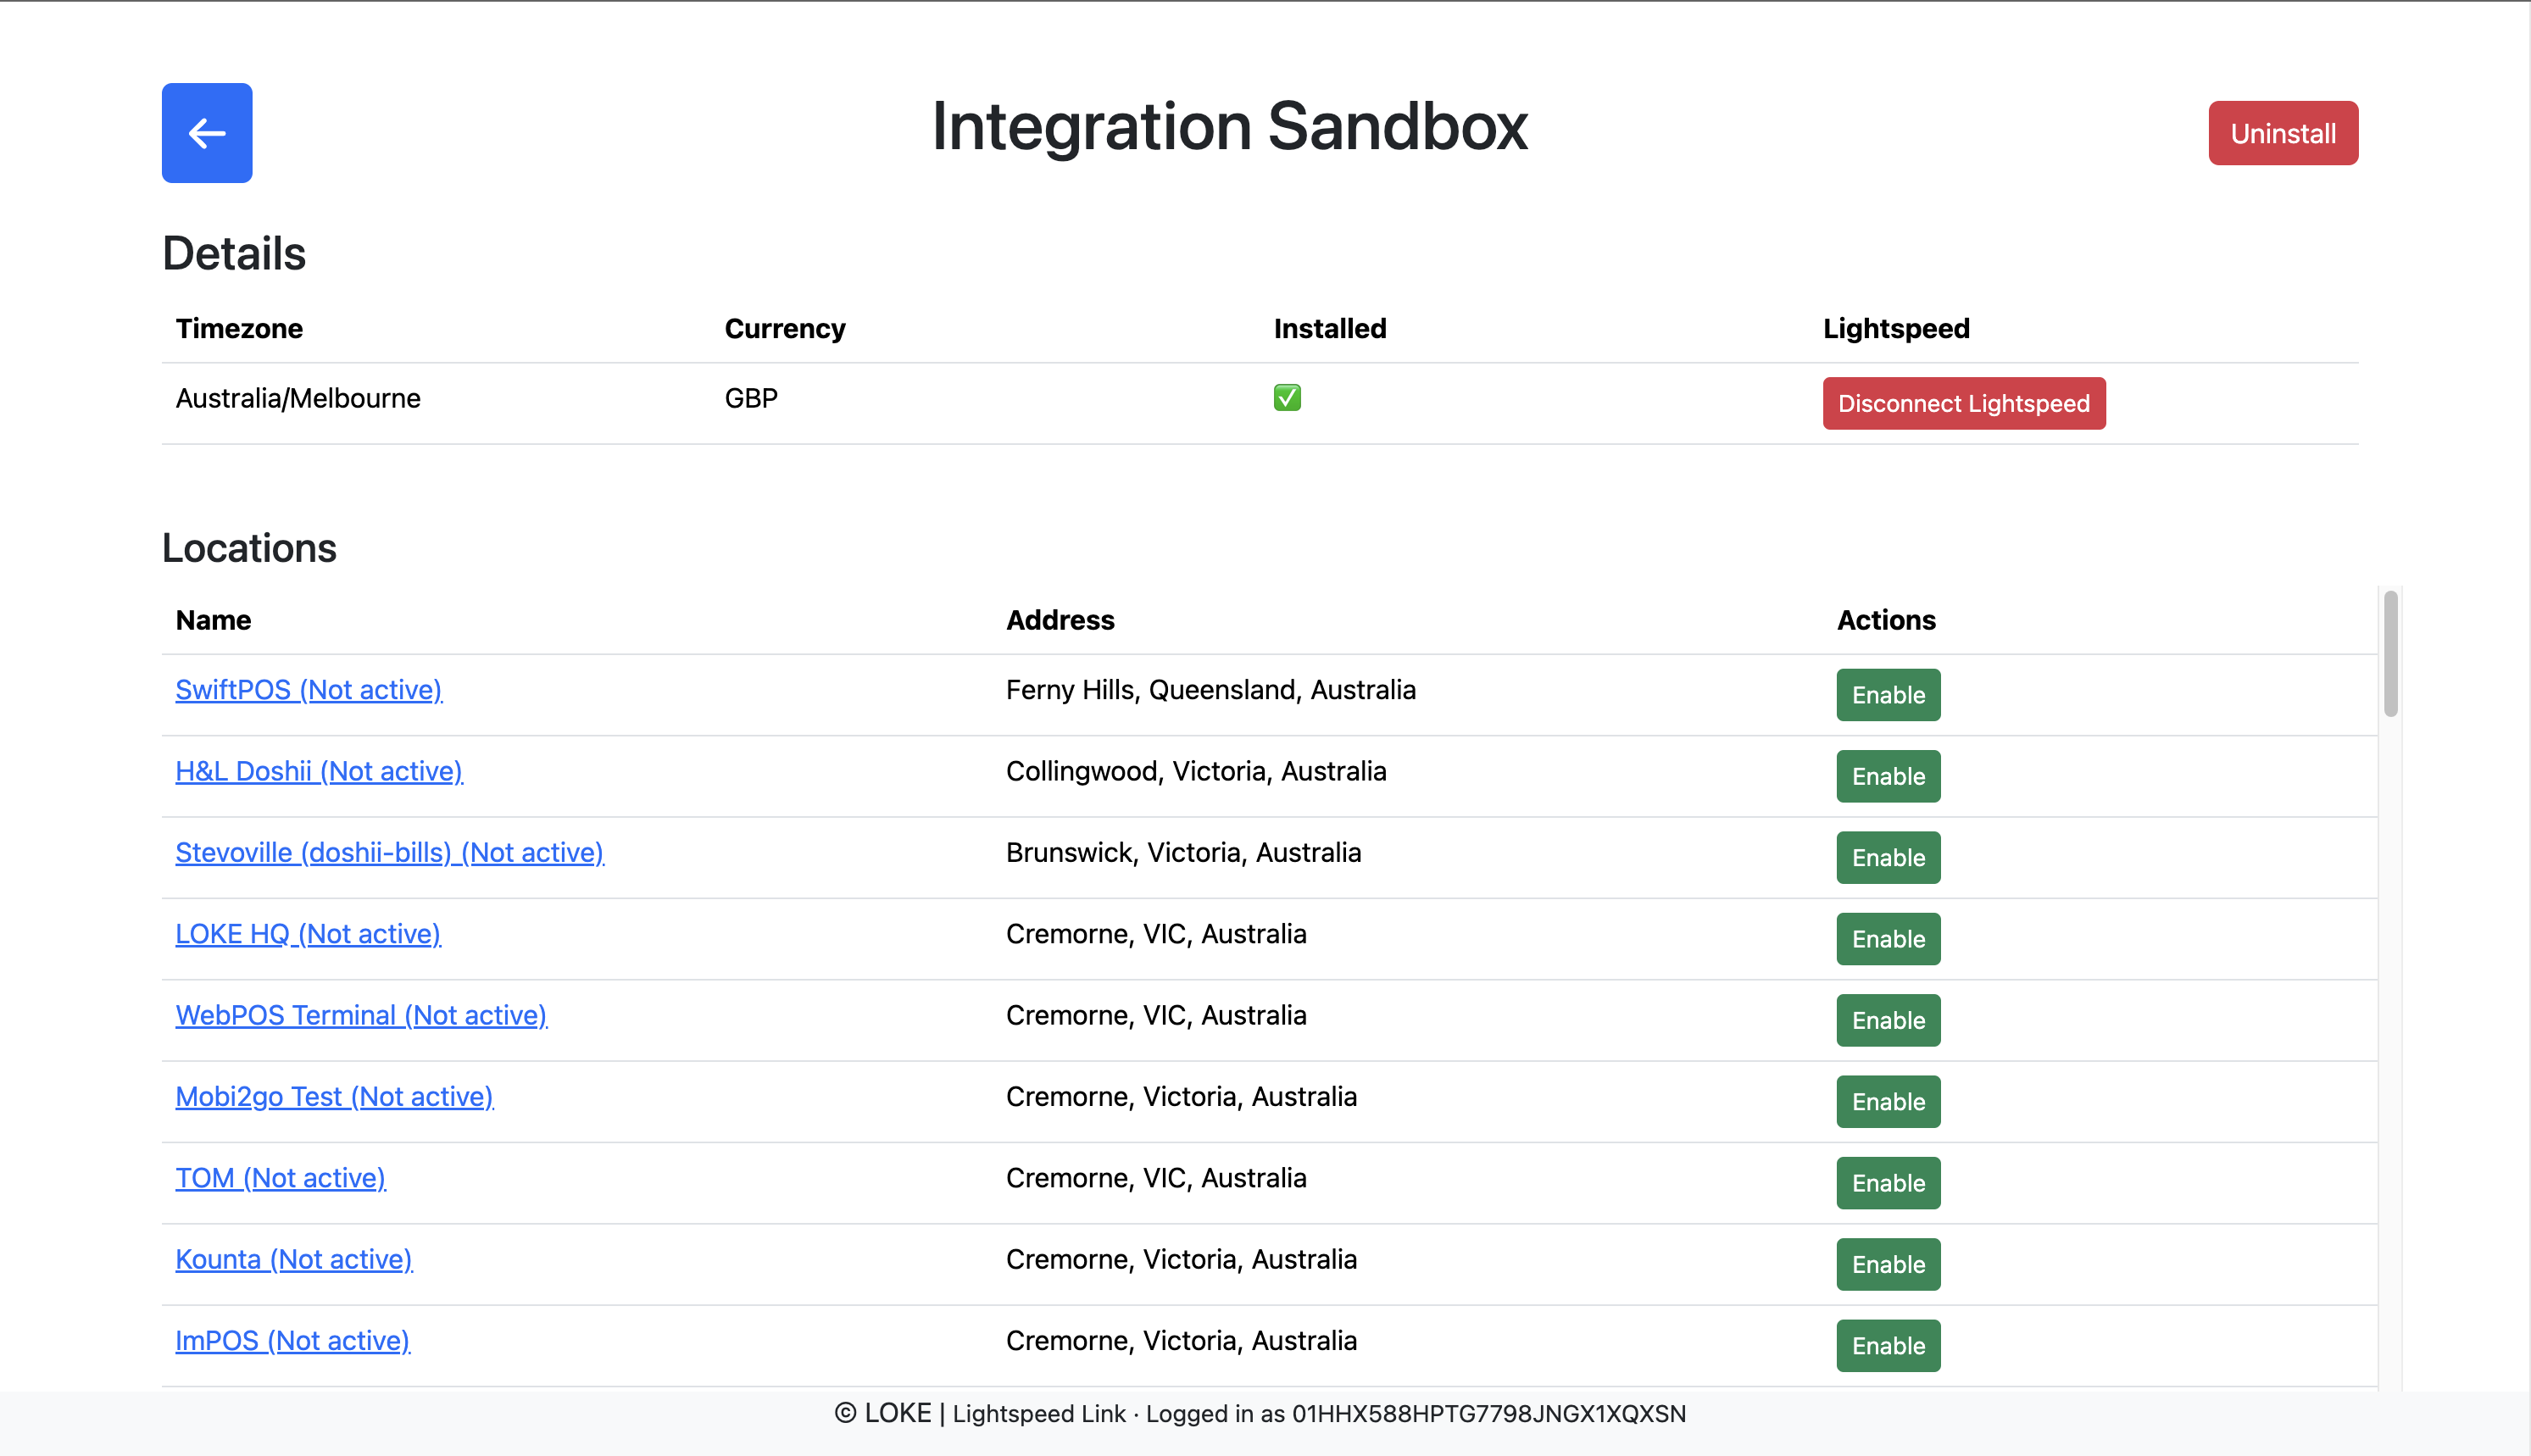Click the Timezone column header
Viewport: 2531px width, 1456px height.
tap(239, 328)
